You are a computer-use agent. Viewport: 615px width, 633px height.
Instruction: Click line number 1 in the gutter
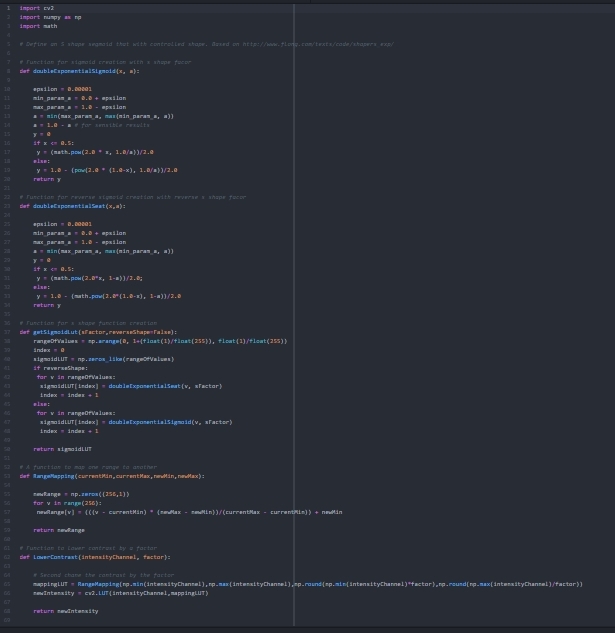tap(8, 7)
